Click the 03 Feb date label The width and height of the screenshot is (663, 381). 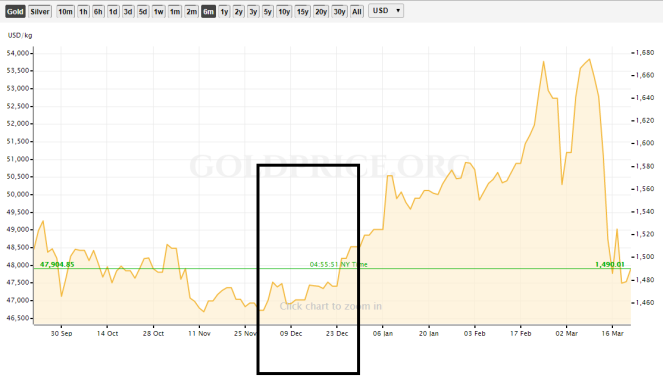(x=474, y=333)
